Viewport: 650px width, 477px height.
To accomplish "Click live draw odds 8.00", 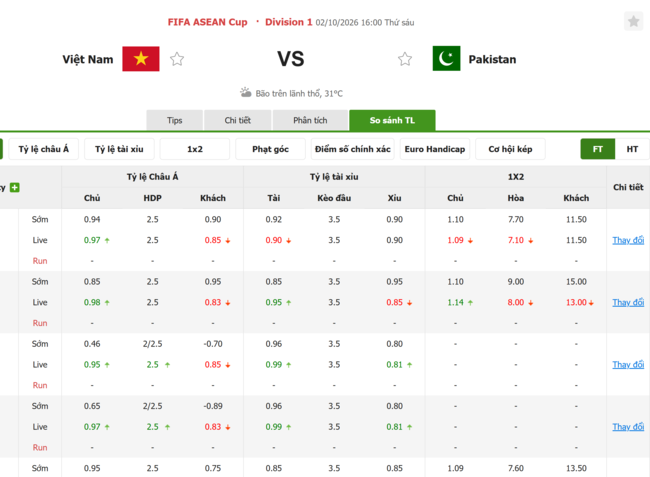I will tap(516, 303).
